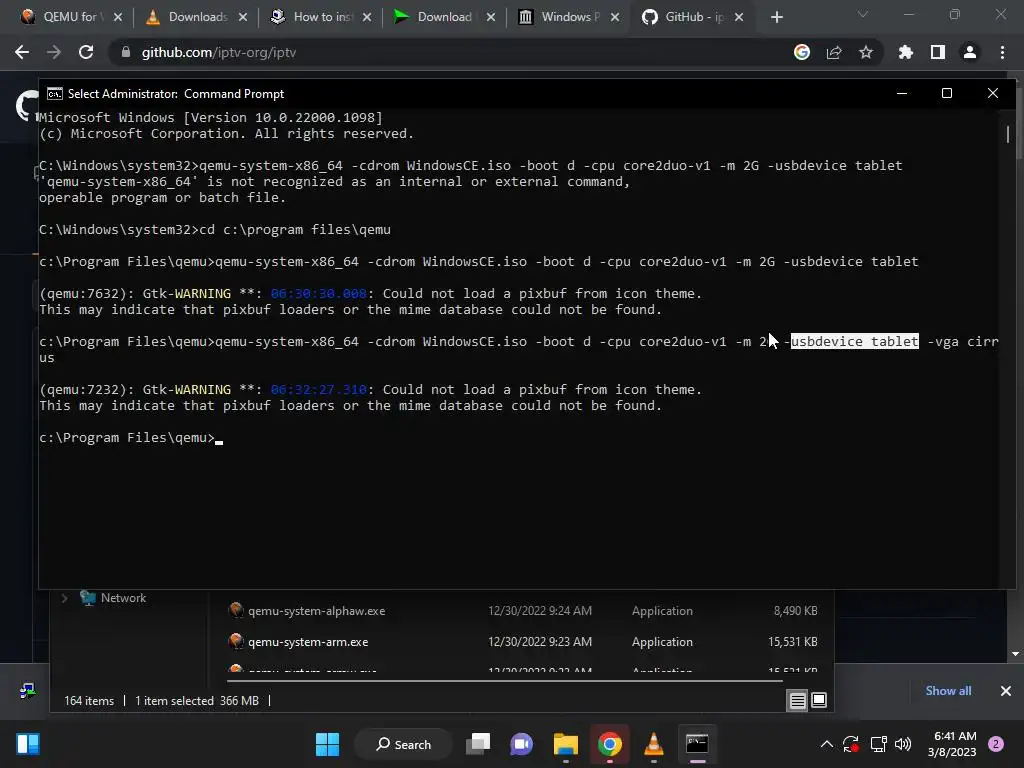Click the 164 items status text
The height and width of the screenshot is (768, 1024).
(x=89, y=701)
